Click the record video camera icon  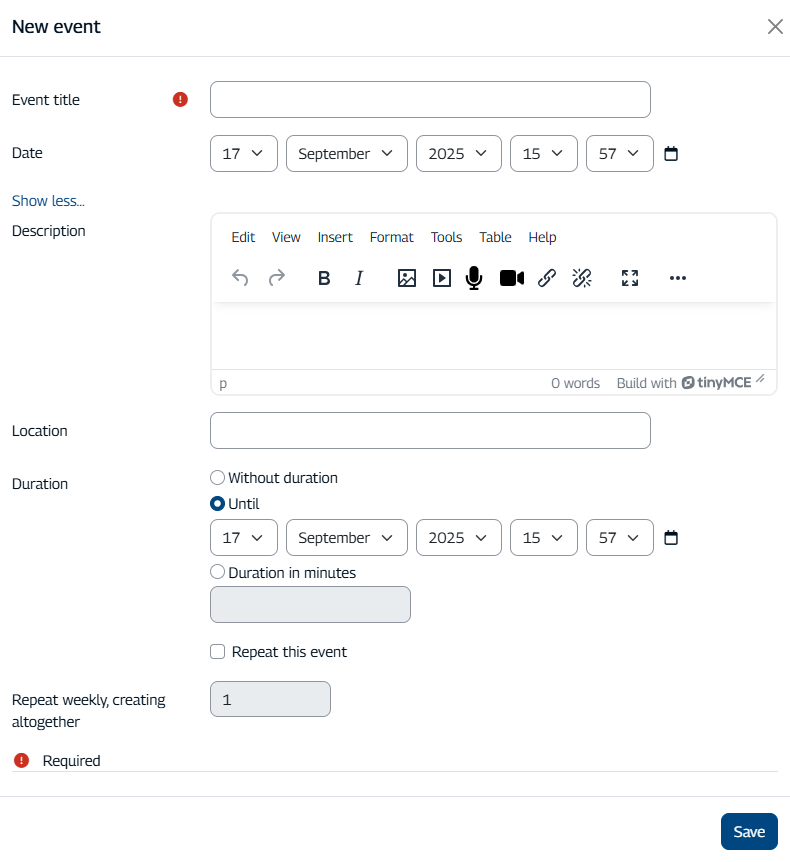pos(511,278)
